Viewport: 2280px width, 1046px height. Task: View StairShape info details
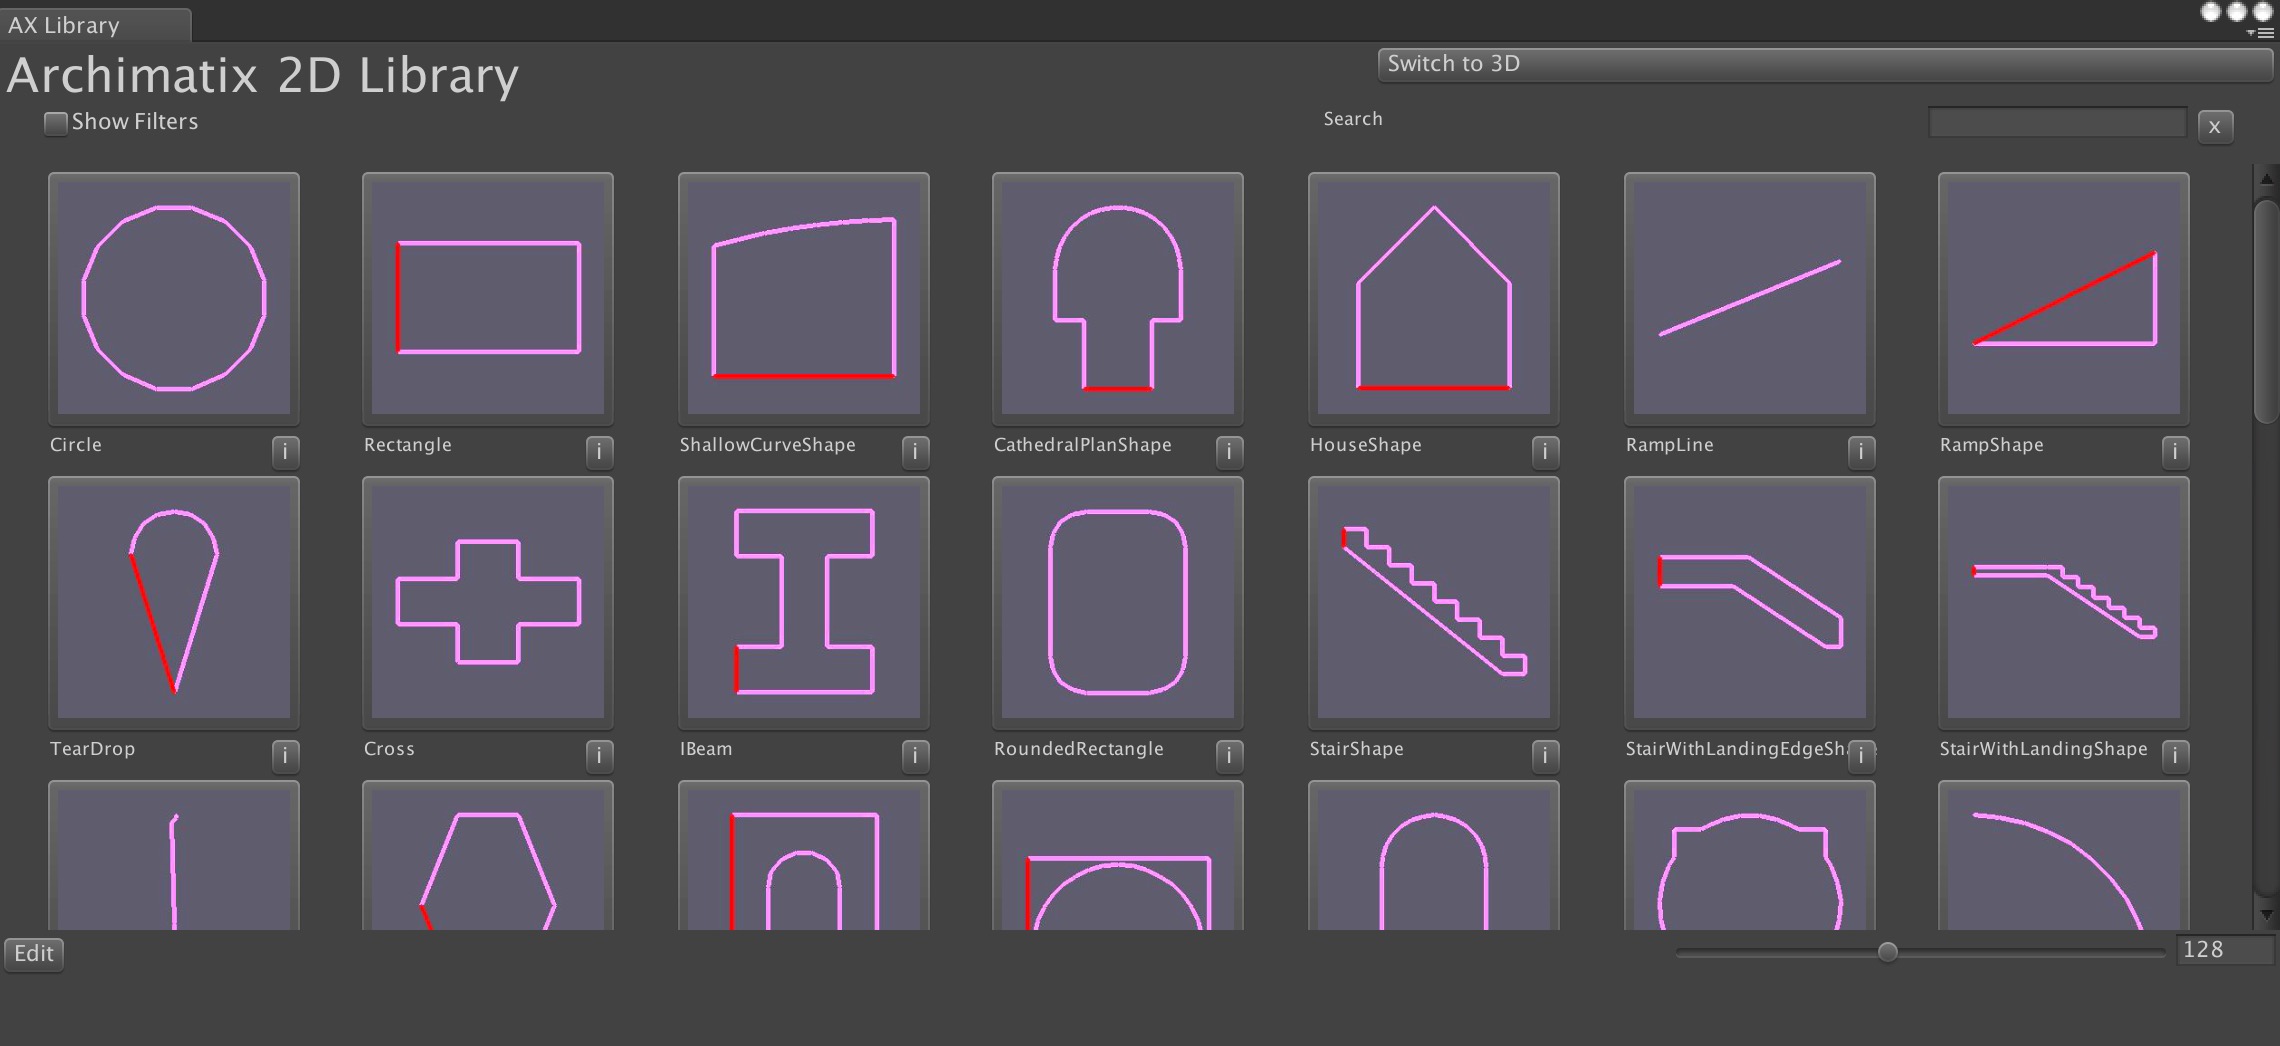(x=1545, y=756)
